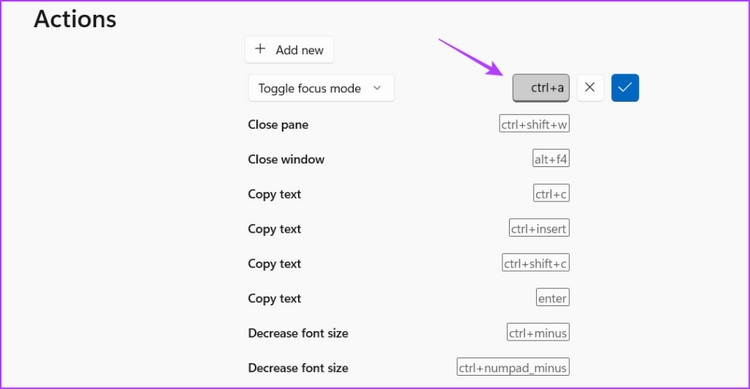Select Copy text action with enter shortcut
This screenshot has width=750, height=389.
click(x=274, y=298)
